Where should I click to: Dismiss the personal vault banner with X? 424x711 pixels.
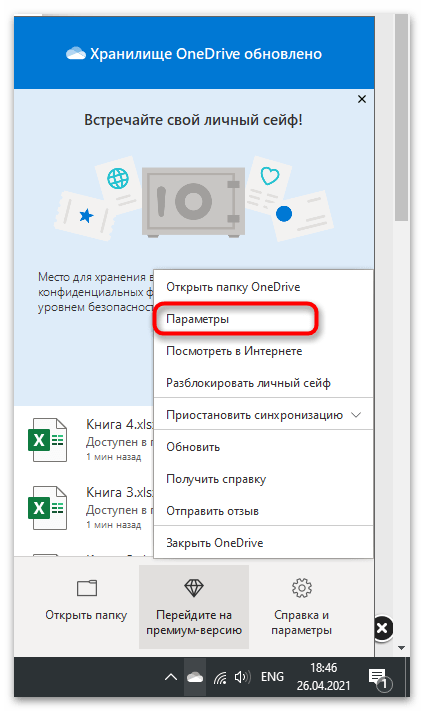[x=361, y=99]
